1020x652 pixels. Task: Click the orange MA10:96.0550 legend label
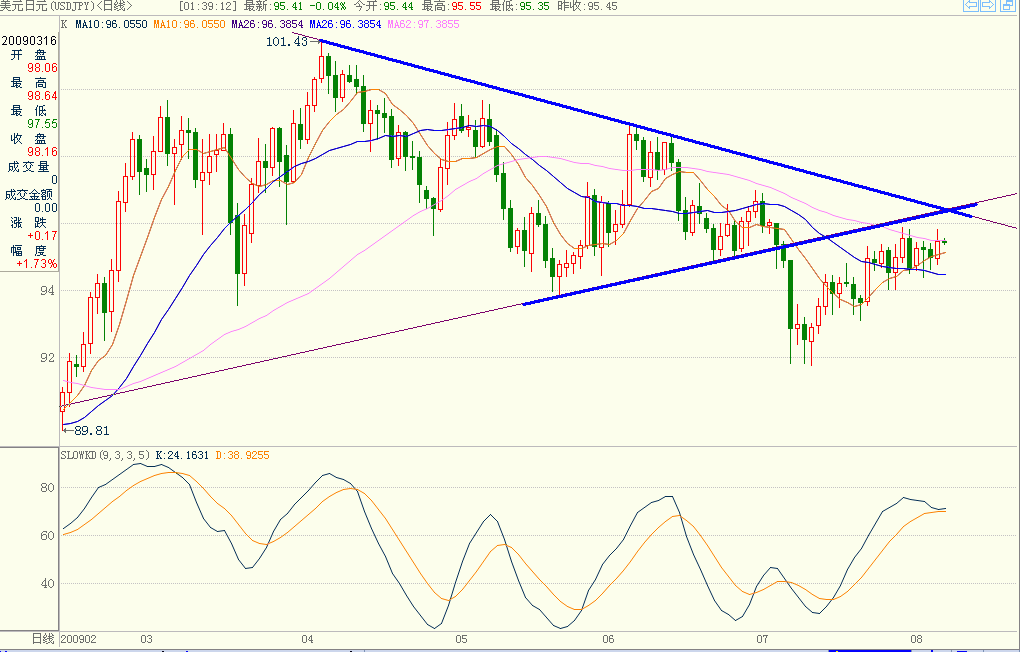(x=189, y=24)
